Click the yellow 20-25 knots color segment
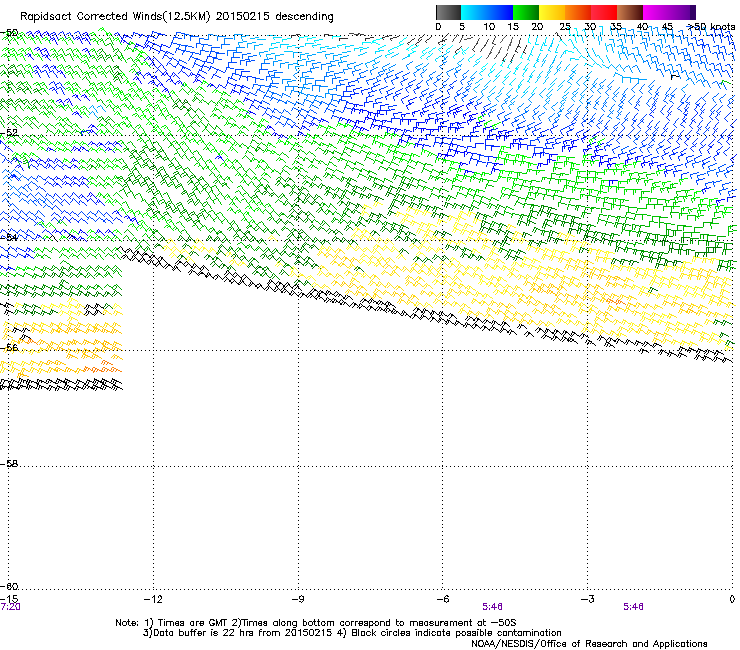The height and width of the screenshot is (650, 740). pos(552,12)
